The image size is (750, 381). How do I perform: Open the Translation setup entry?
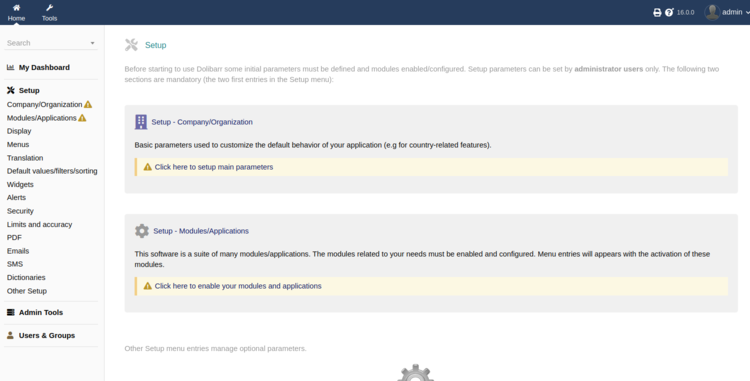pyautogui.click(x=25, y=158)
